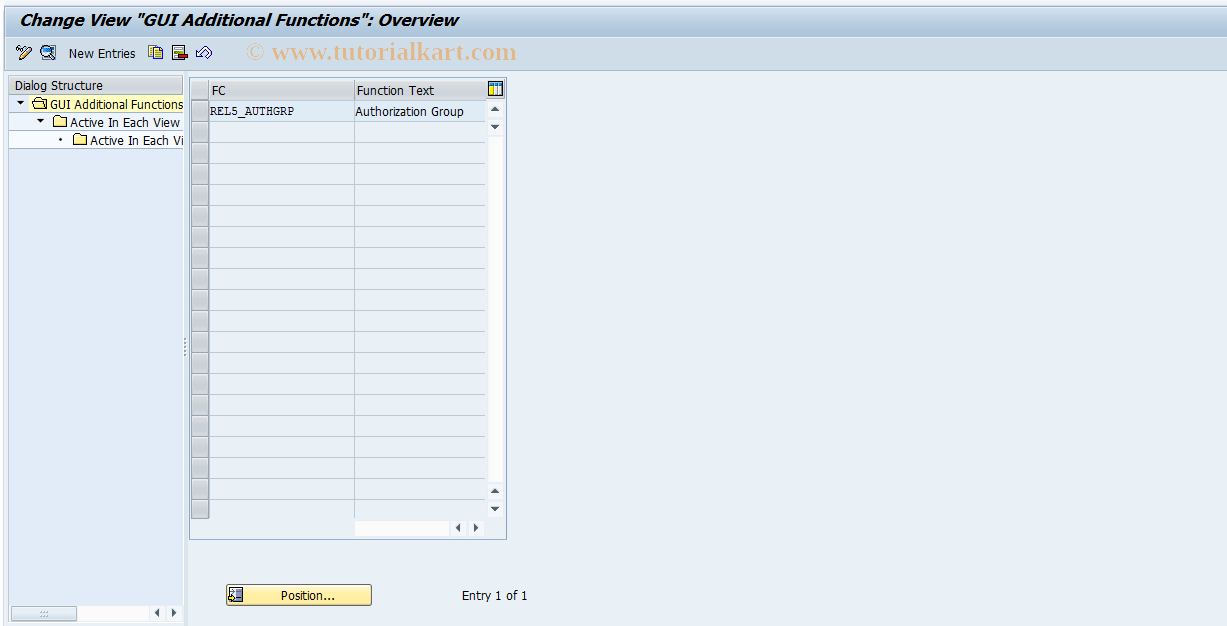Click the Delete entry icon
The width and height of the screenshot is (1227, 626).
click(x=180, y=53)
